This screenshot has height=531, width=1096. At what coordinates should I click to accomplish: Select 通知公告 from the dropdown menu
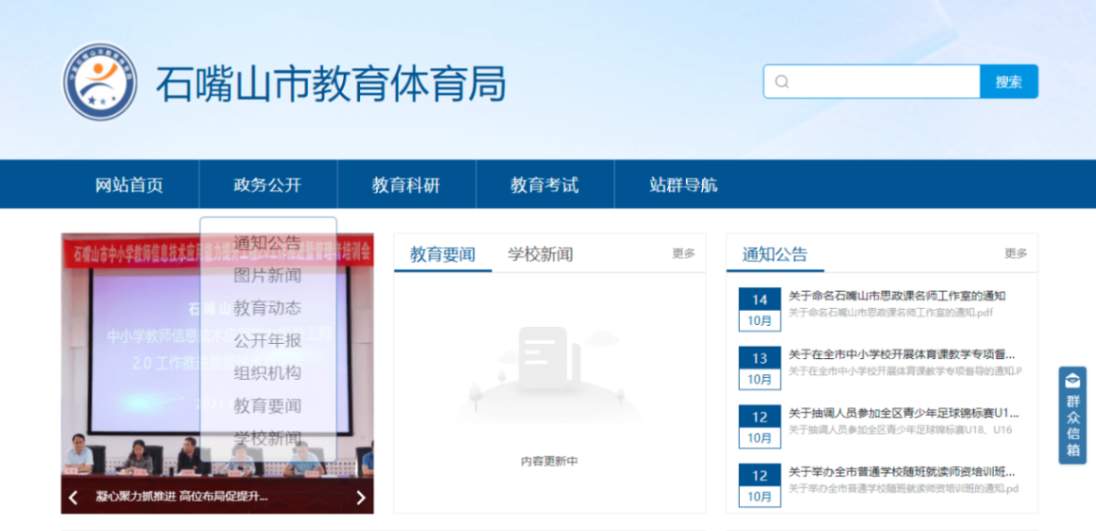267,243
